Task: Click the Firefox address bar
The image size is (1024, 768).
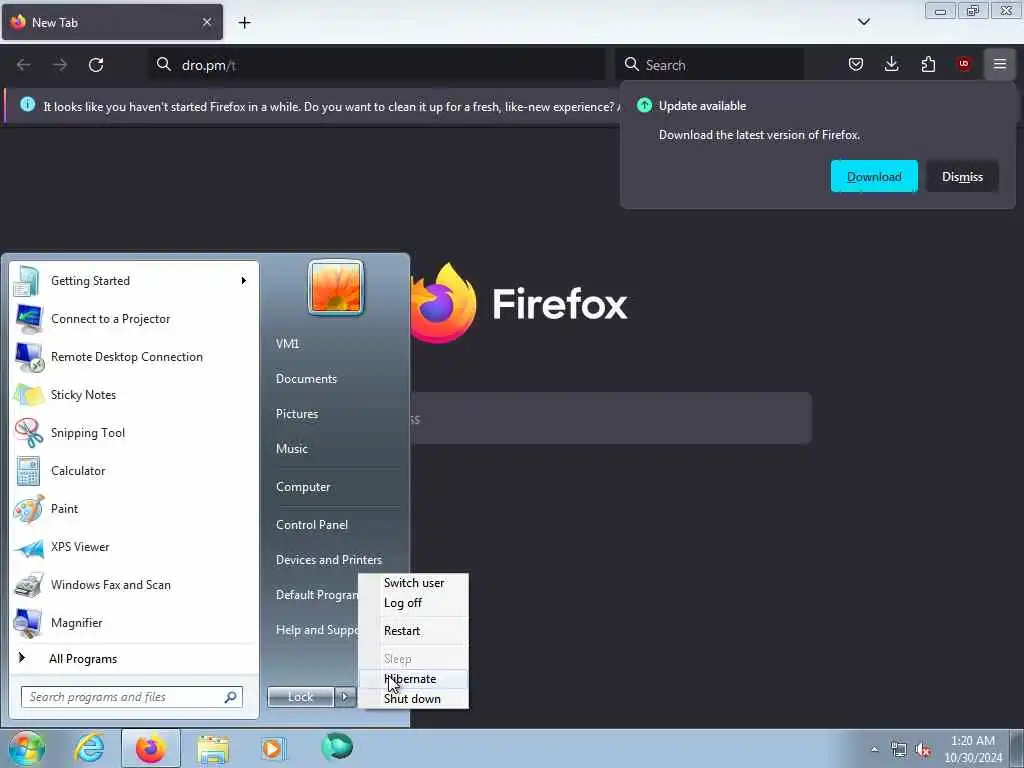Action: click(x=377, y=65)
